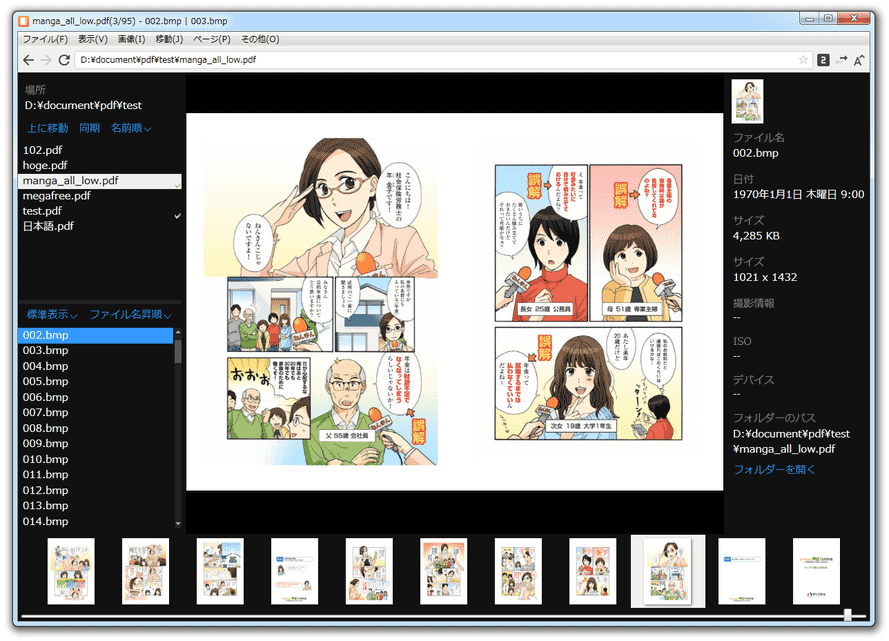Click the dimensions value 1021 x 1432

tap(765, 277)
